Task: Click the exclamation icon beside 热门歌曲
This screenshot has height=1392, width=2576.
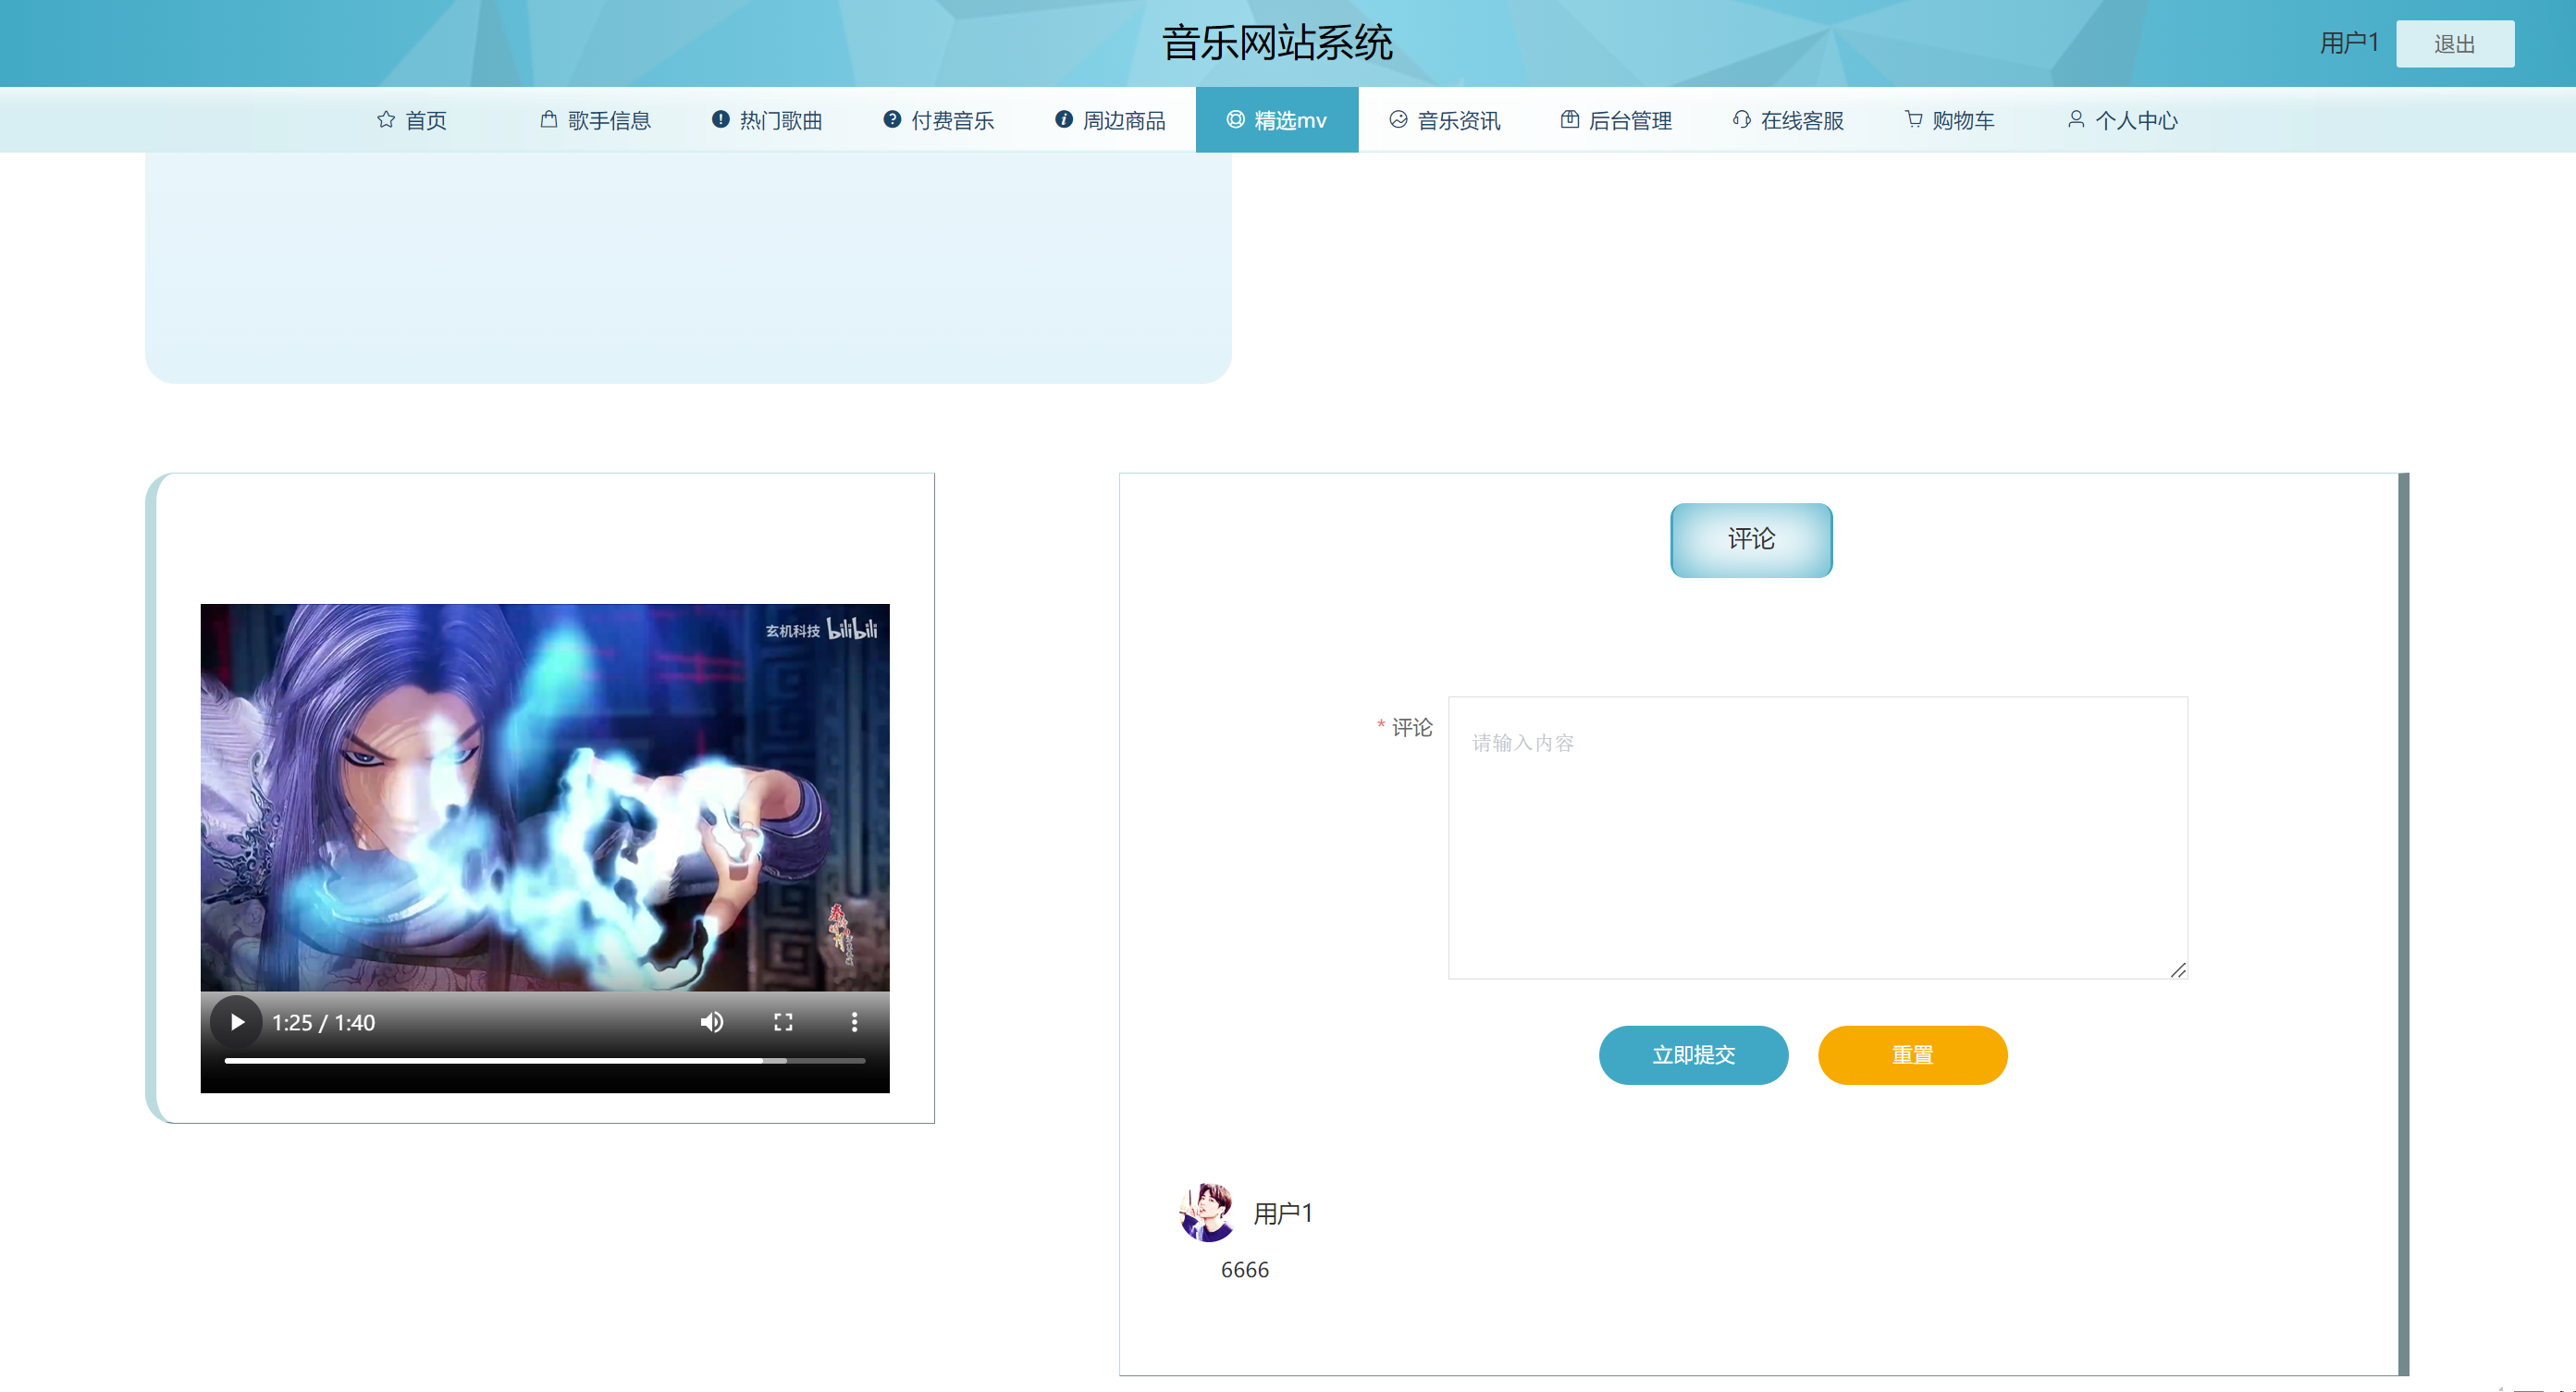Action: pyautogui.click(x=720, y=120)
